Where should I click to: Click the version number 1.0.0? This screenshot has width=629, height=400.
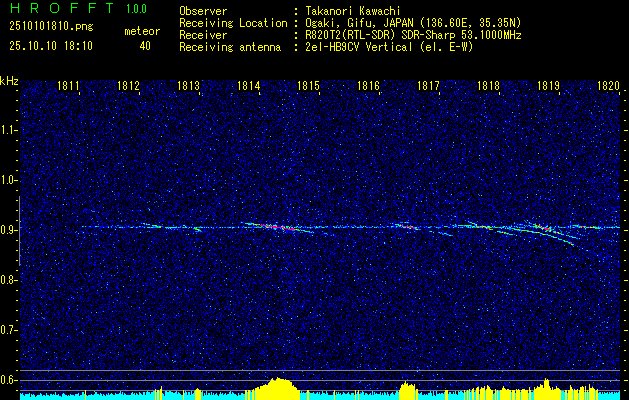136,9
